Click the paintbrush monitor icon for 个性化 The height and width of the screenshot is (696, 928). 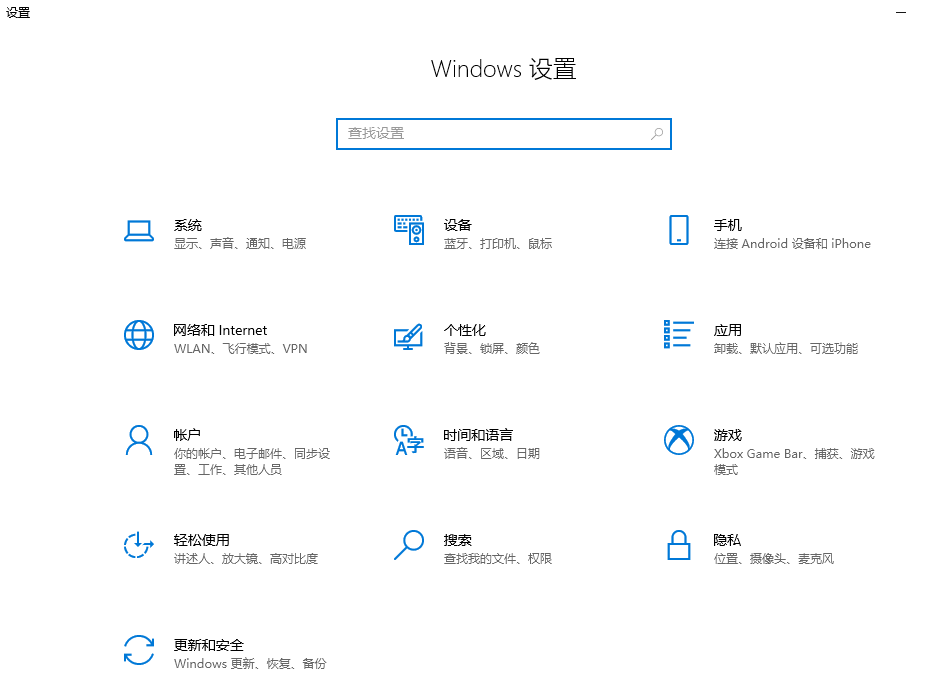pyautogui.click(x=409, y=336)
